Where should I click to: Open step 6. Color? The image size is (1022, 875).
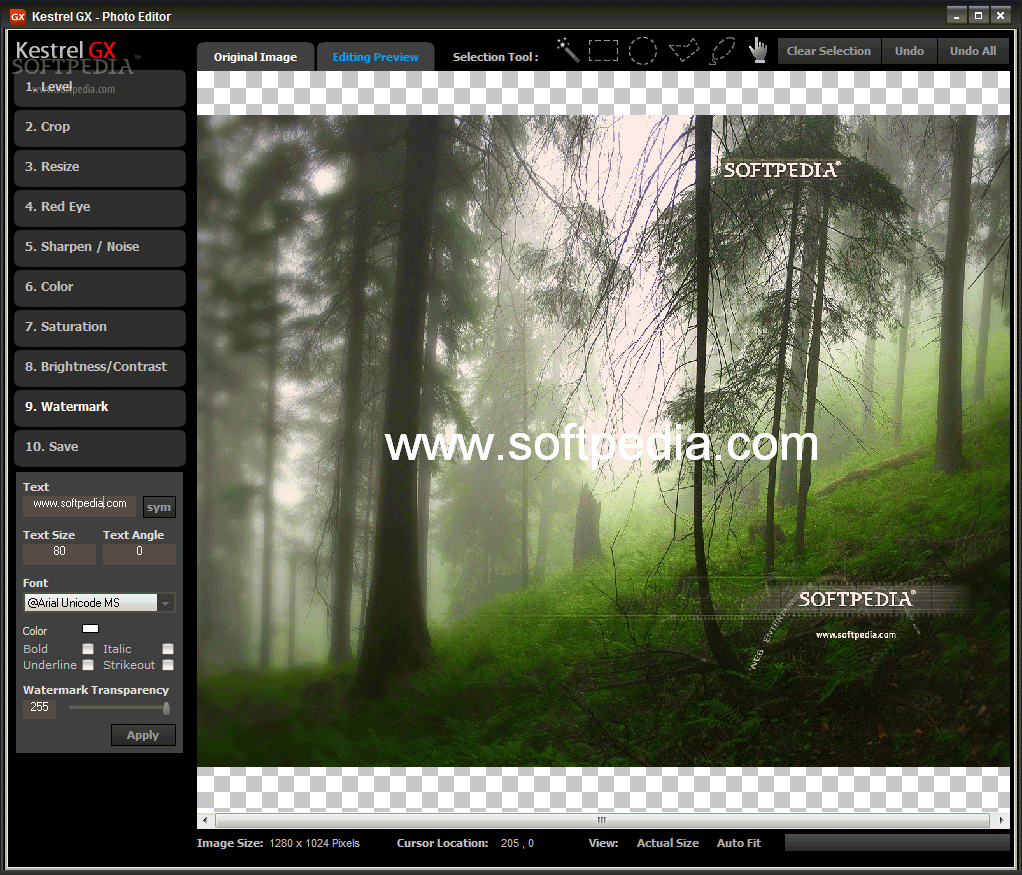coord(100,288)
